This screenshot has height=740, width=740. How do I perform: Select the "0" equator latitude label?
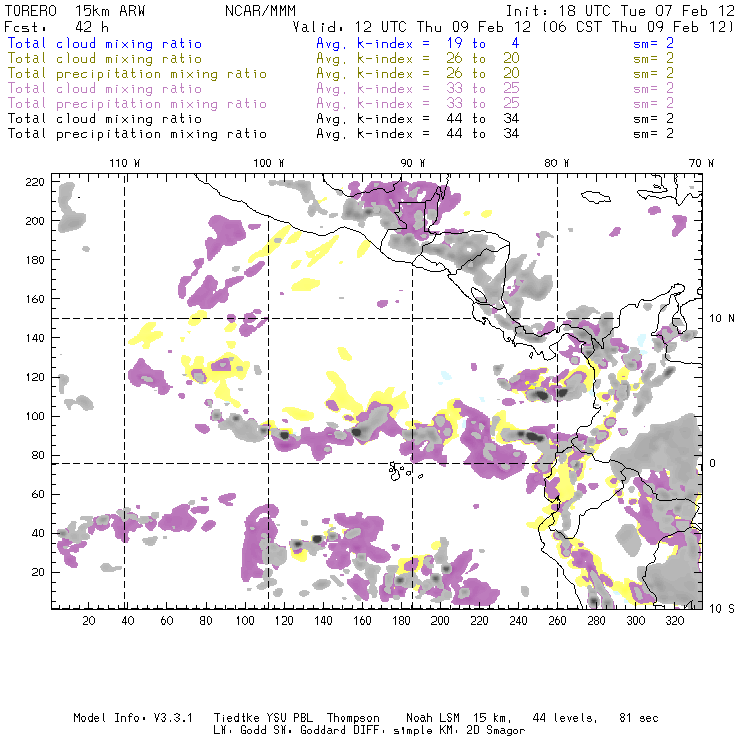coord(713,463)
